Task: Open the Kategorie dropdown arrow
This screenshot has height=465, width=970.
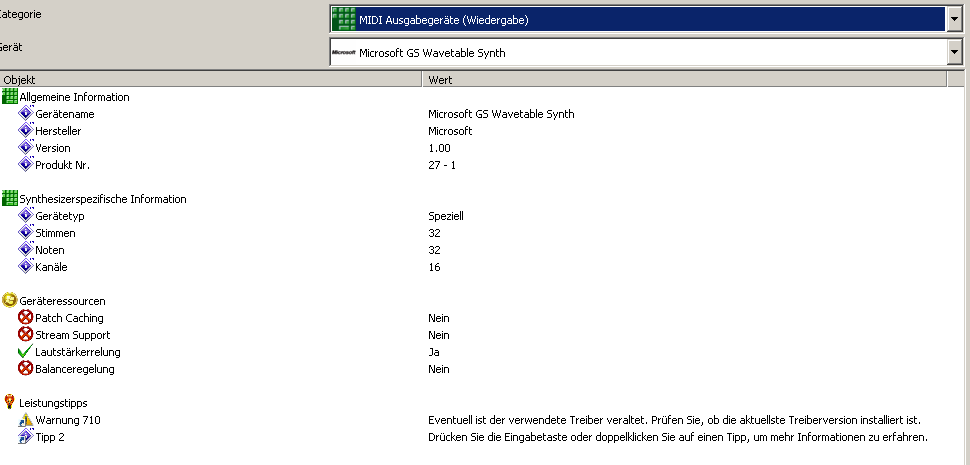Action: pyautogui.click(x=954, y=19)
